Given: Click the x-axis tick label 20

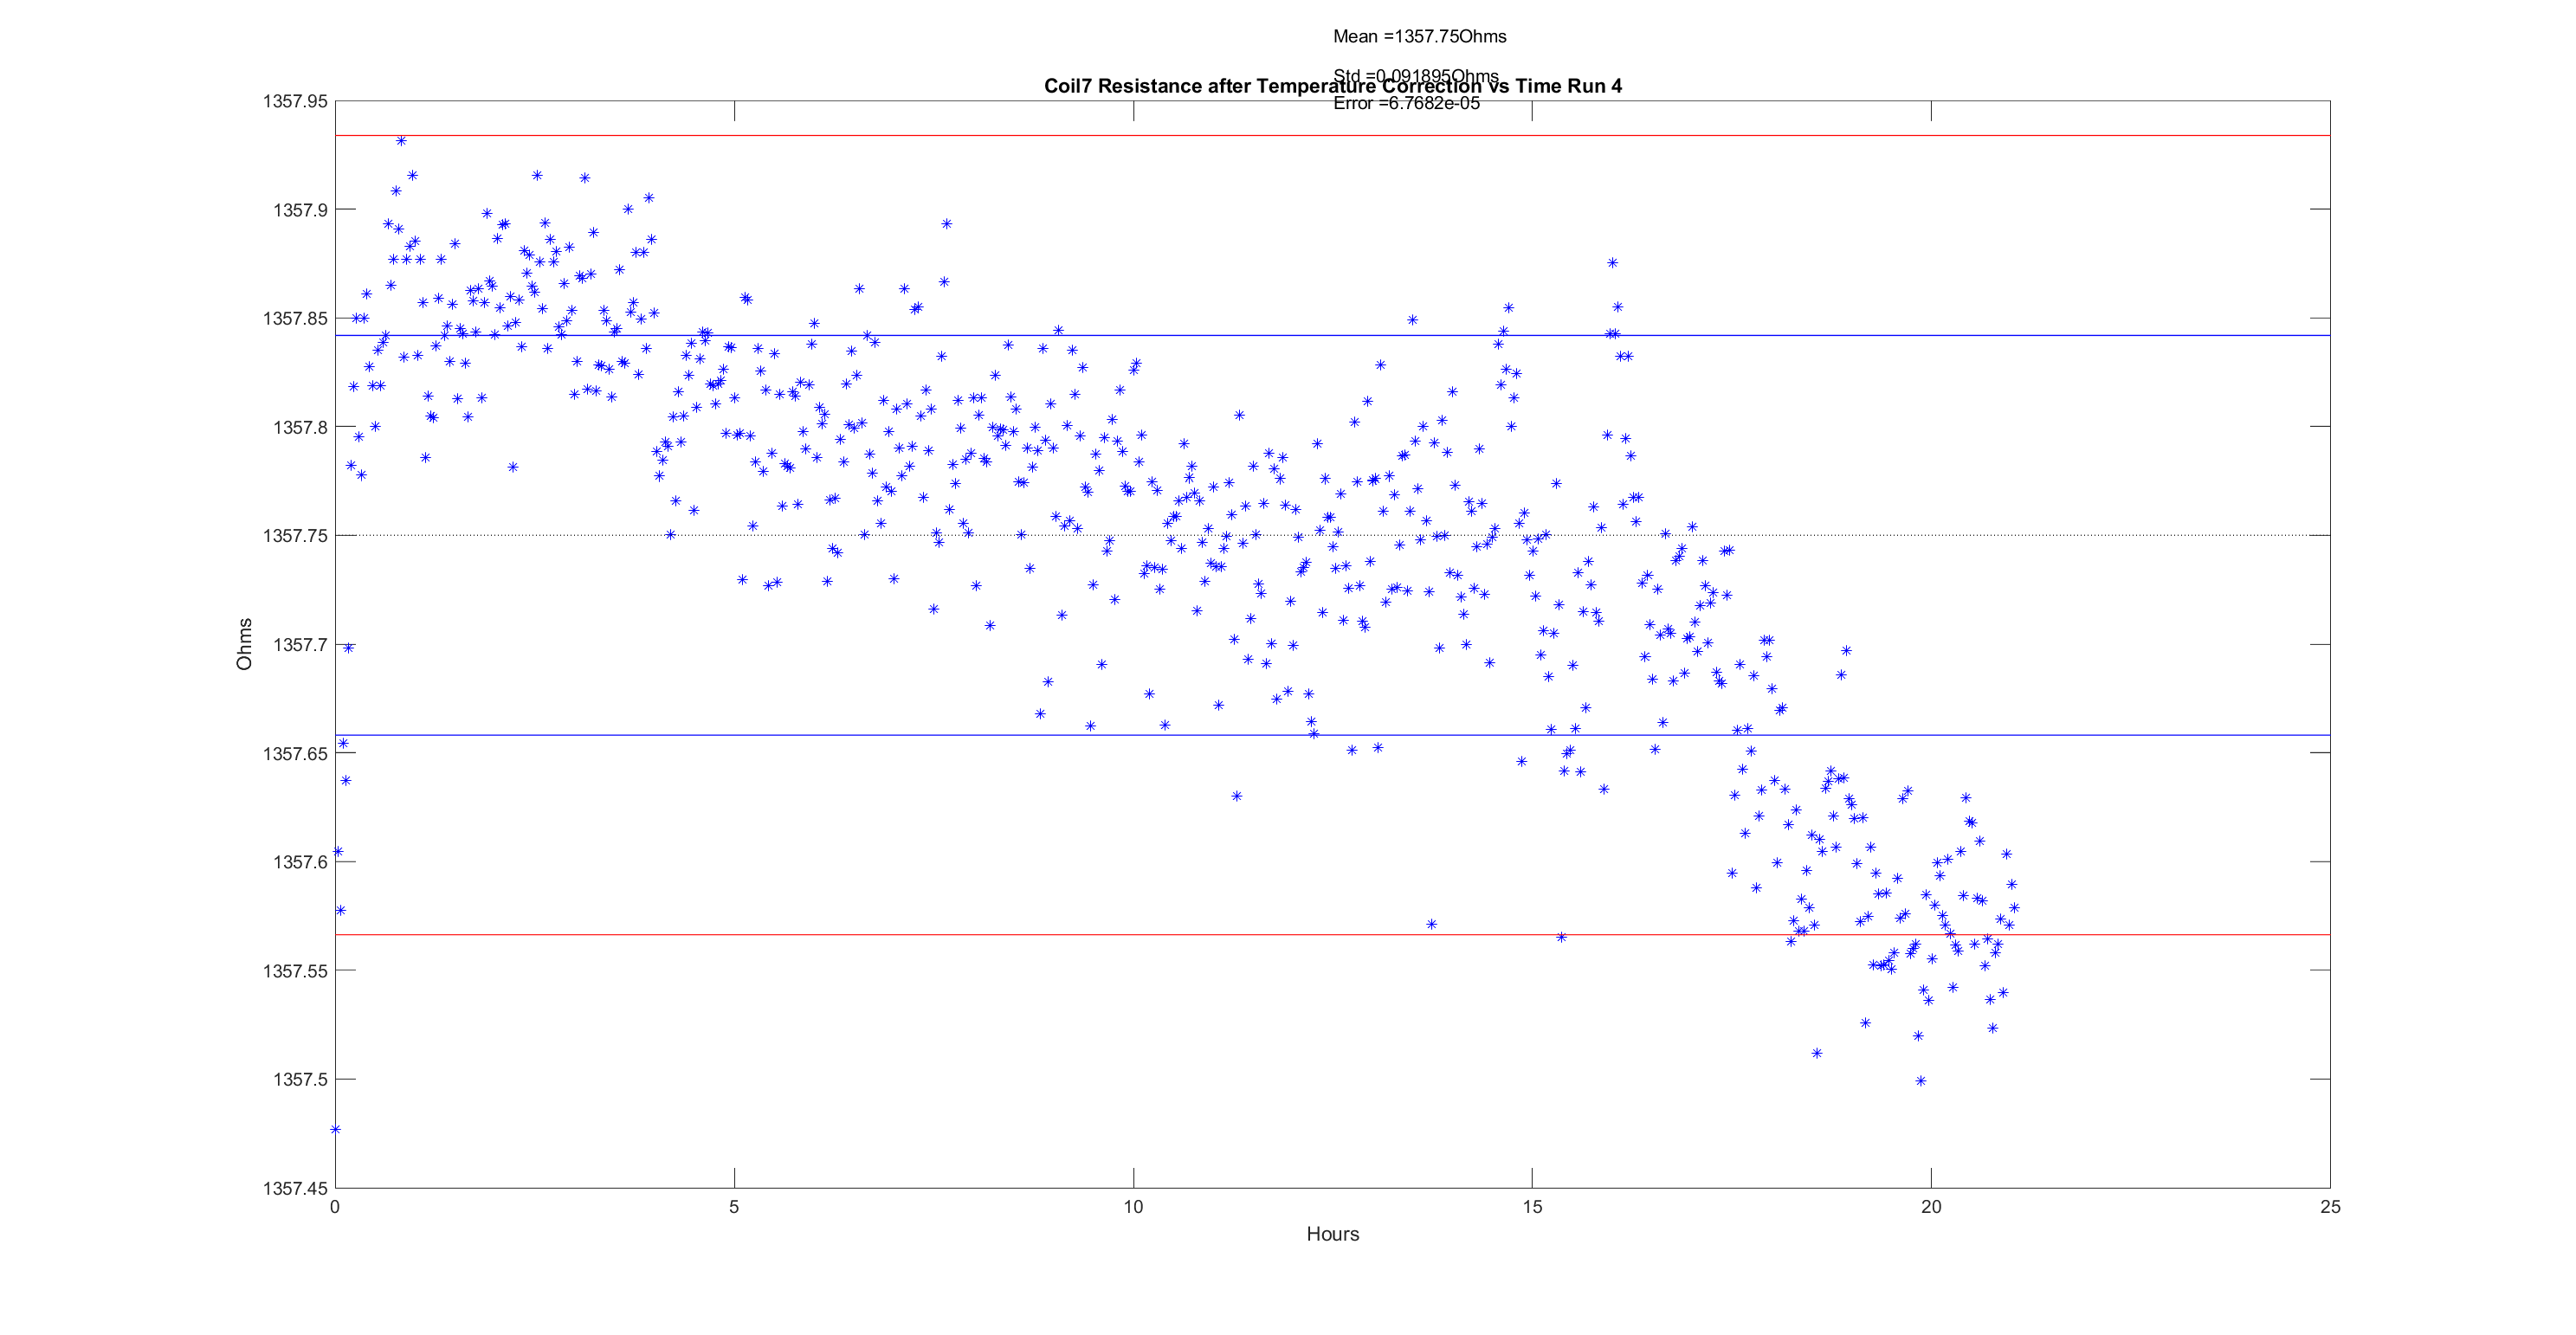Looking at the screenshot, I should coord(1931,1207).
